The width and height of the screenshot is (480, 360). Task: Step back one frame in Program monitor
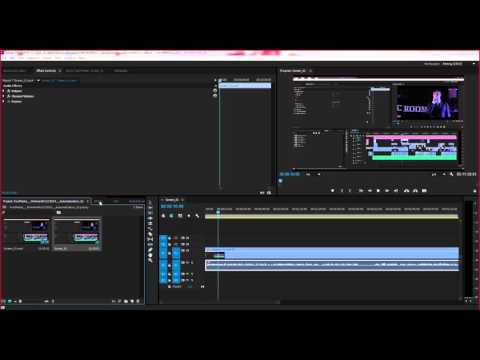pyautogui.click(x=370, y=191)
